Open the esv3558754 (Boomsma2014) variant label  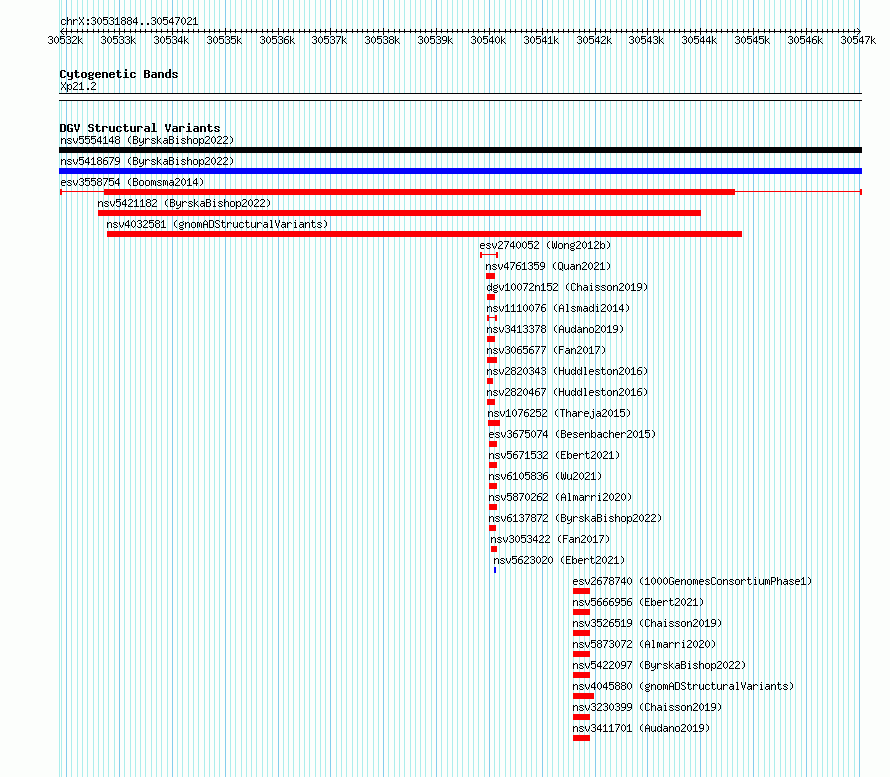click(132, 182)
